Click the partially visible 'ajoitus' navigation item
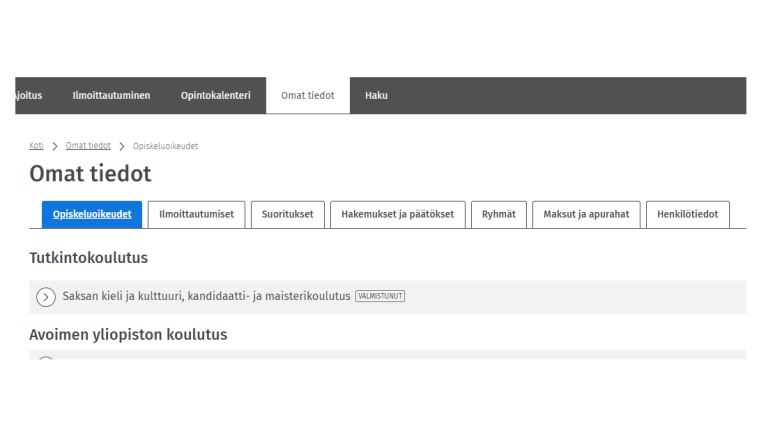Screen dimensions: 768x432 [x=28, y=96]
